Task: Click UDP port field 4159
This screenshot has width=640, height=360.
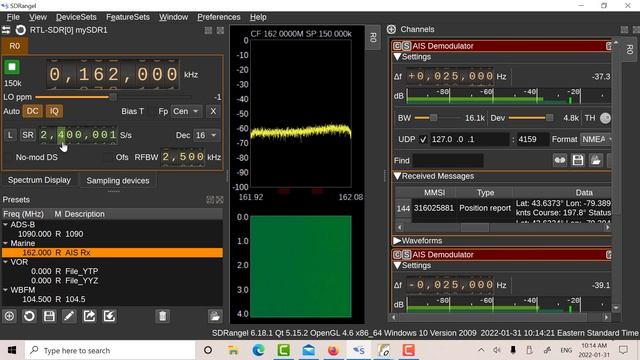Action: (x=533, y=140)
